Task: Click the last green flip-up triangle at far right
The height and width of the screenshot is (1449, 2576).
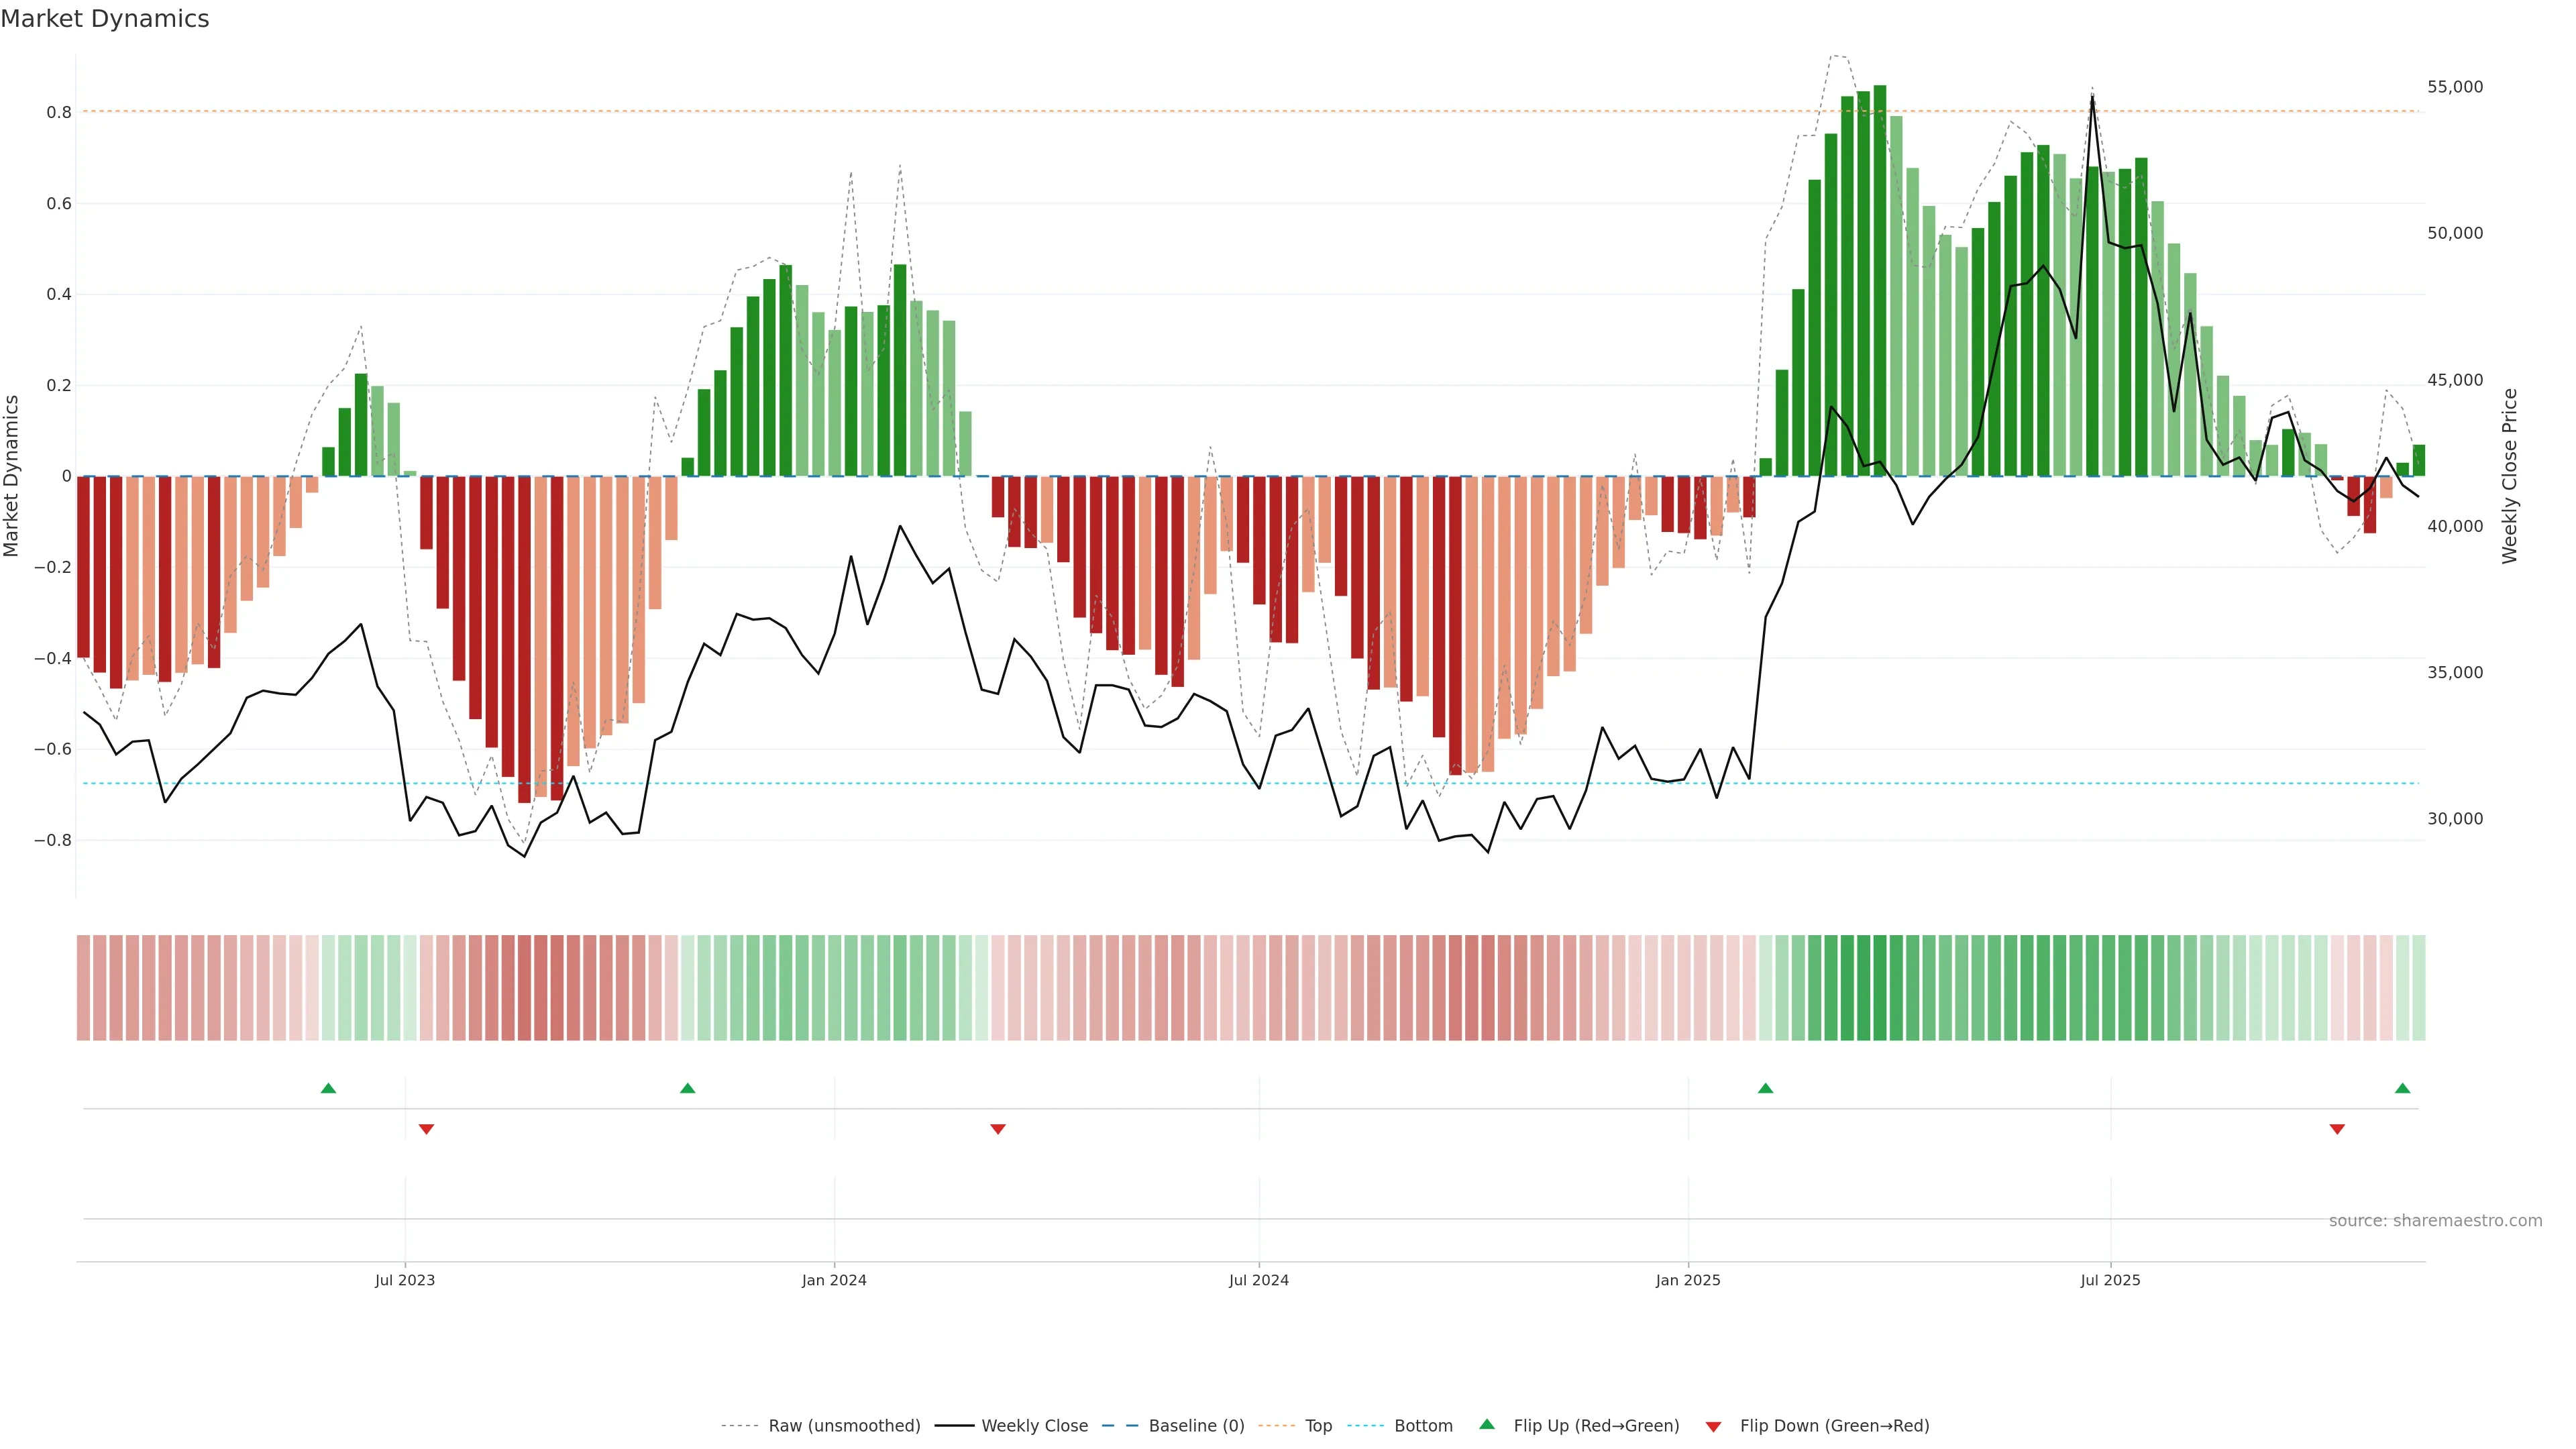Action: pos(2402,1088)
